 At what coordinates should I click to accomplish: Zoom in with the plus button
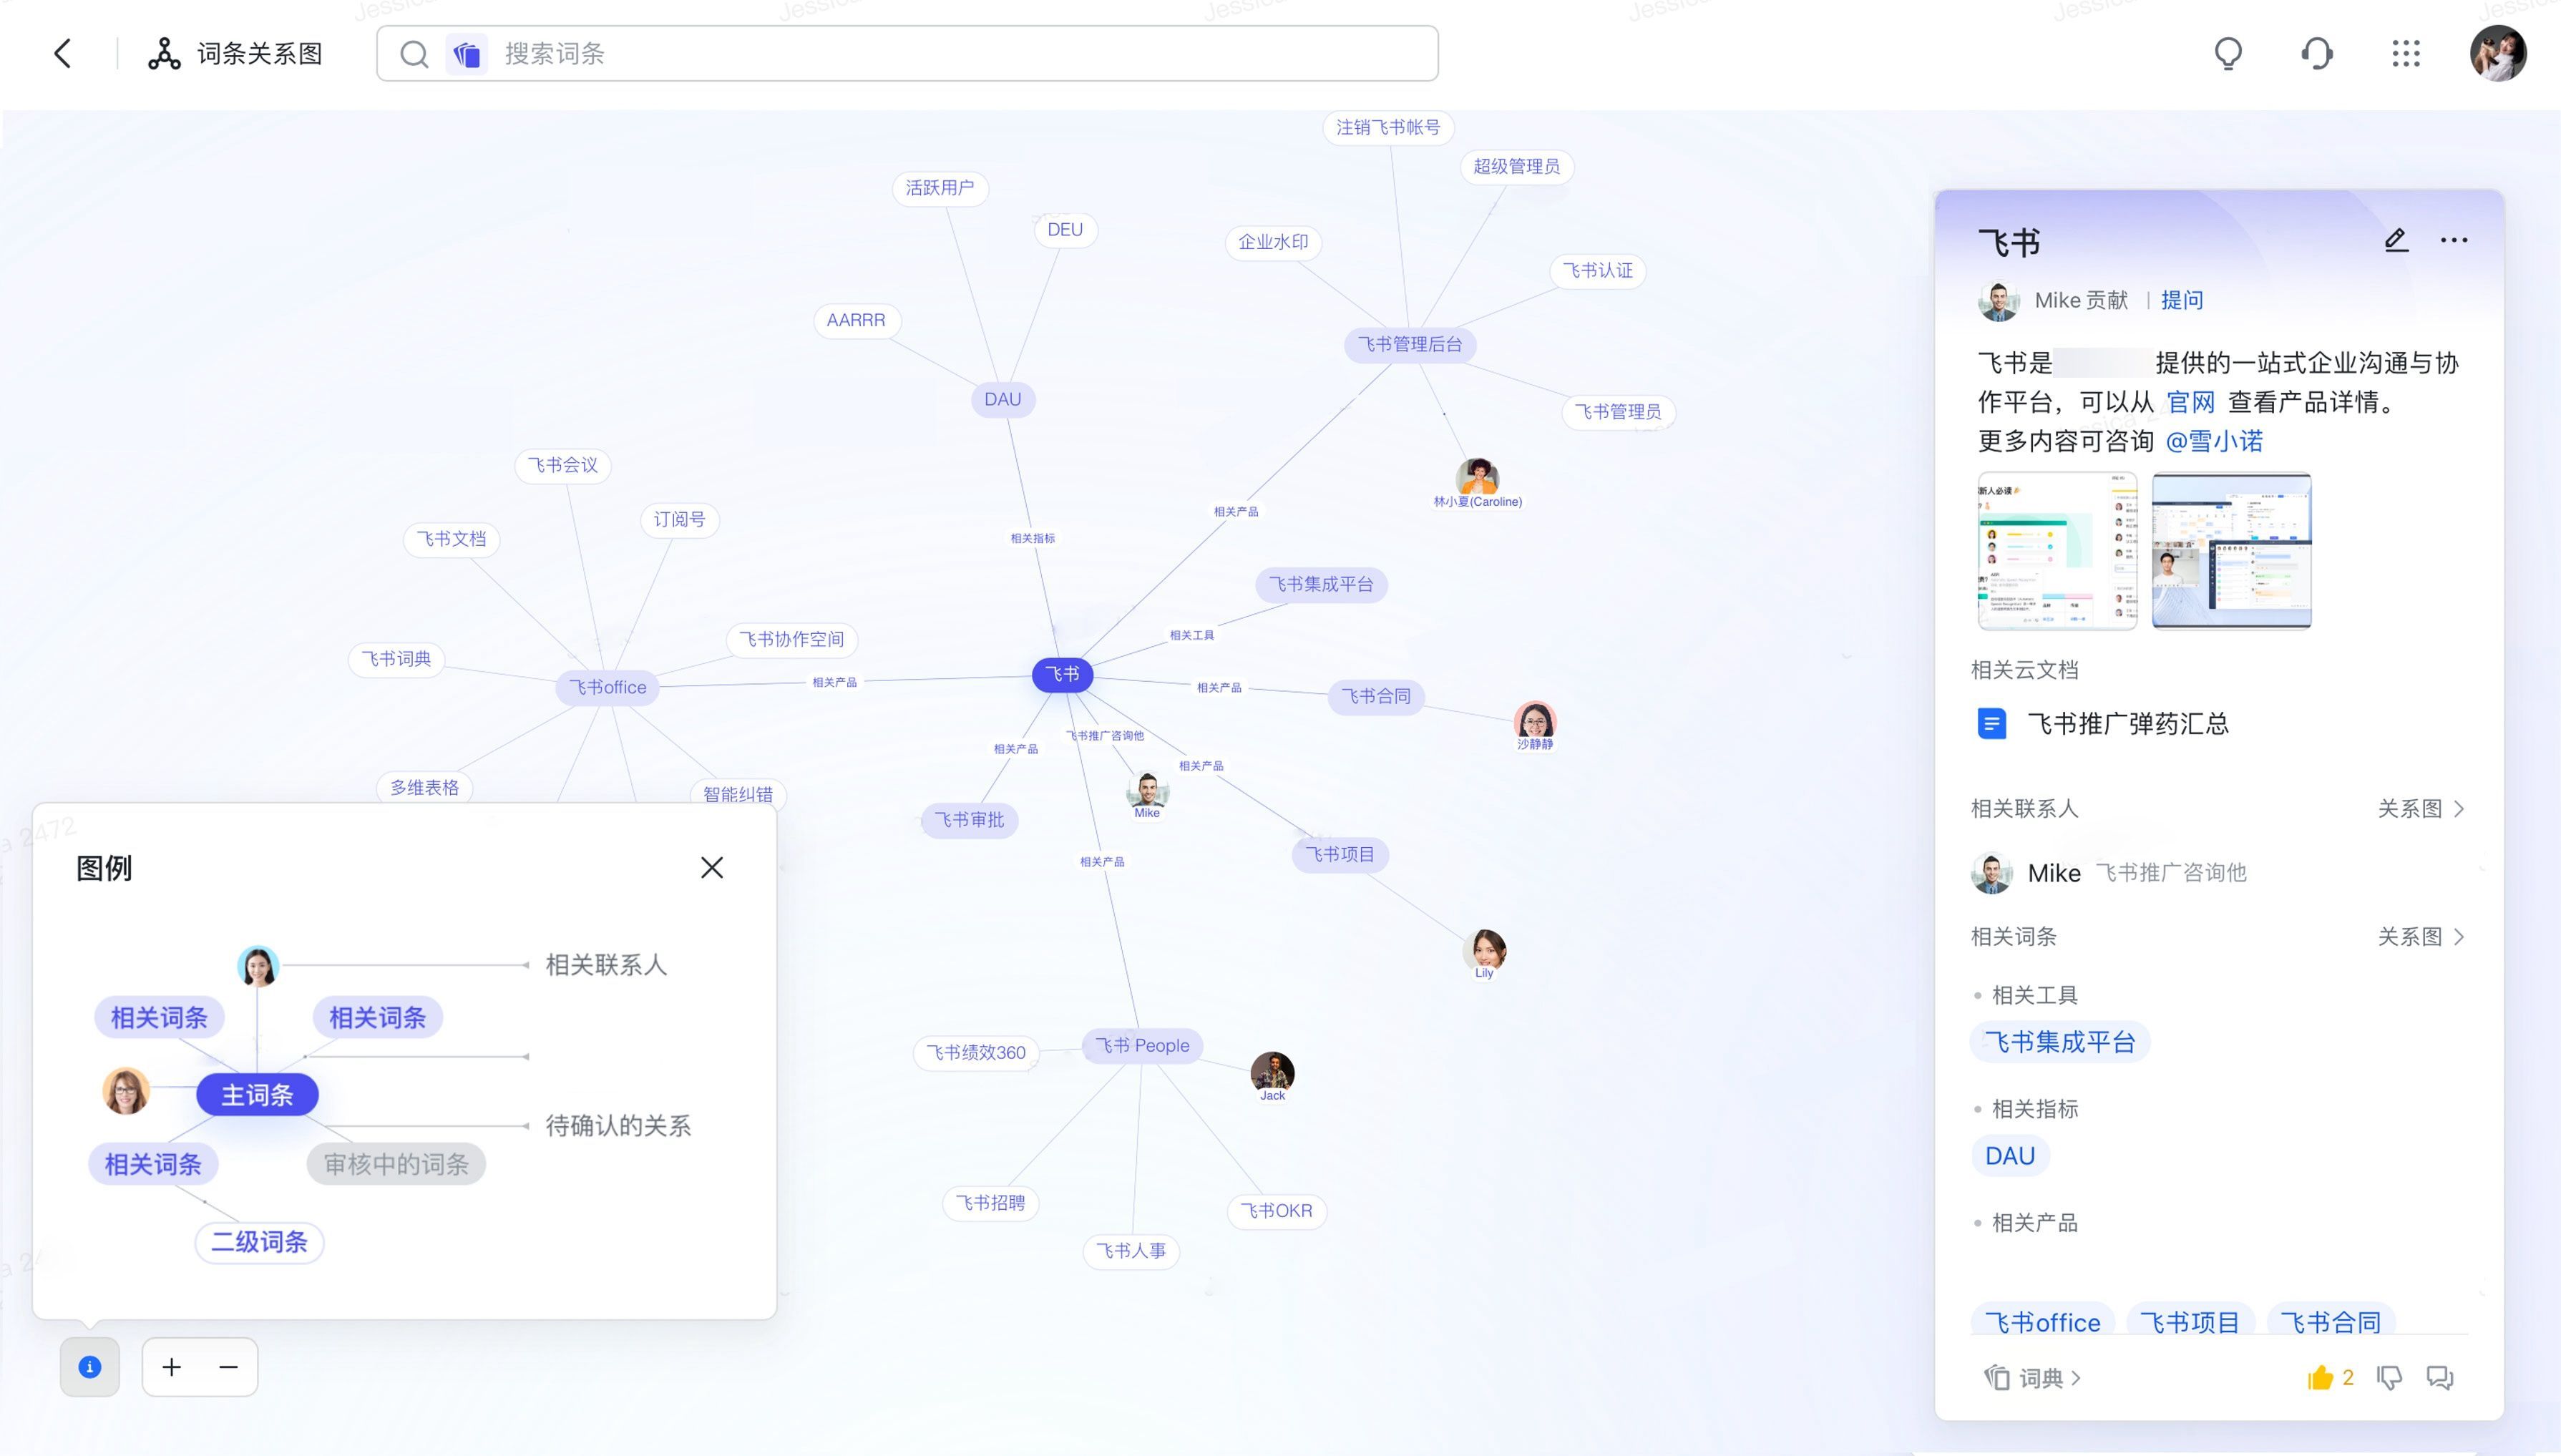171,1367
